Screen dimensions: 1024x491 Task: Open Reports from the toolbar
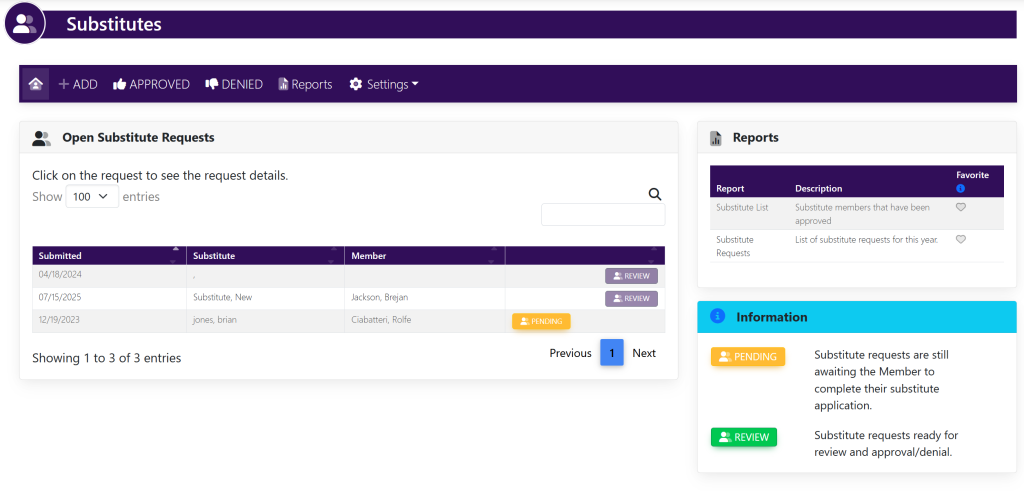[305, 84]
